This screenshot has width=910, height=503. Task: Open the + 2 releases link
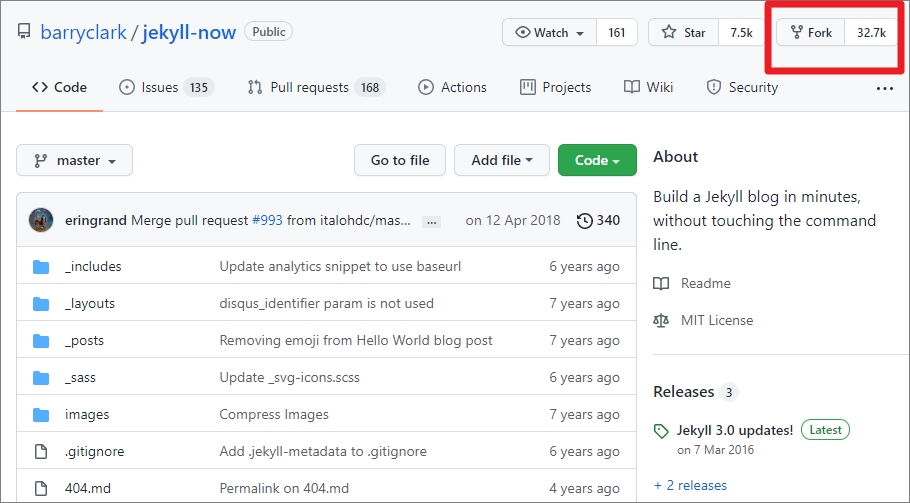coord(690,486)
